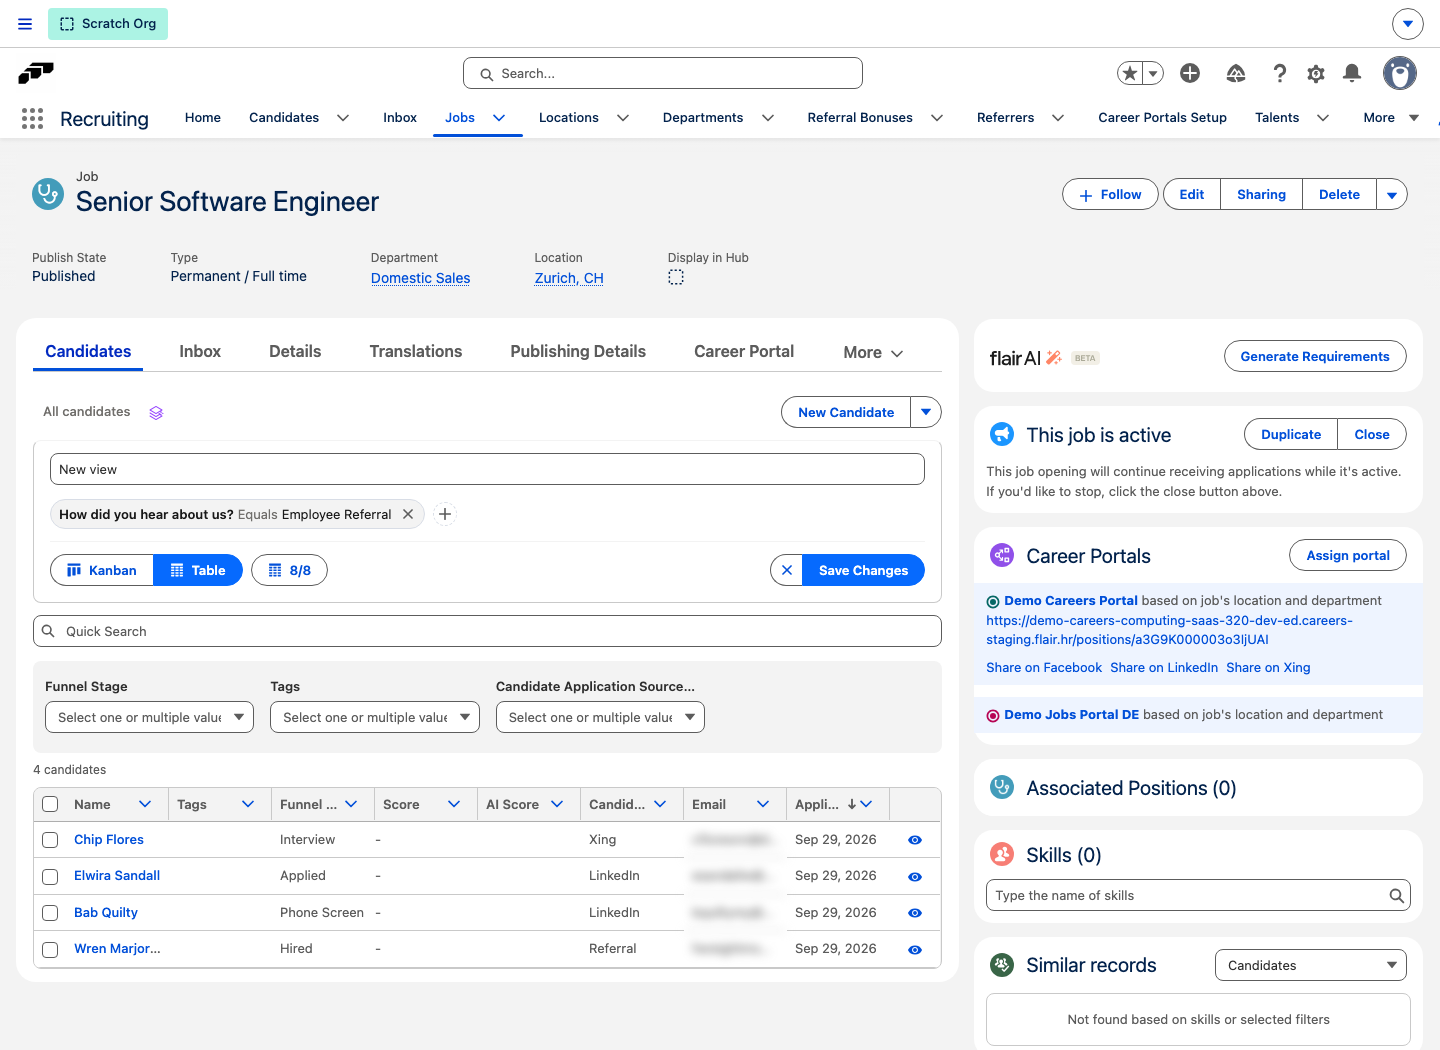Click the favorites star icon

[x=1130, y=73]
